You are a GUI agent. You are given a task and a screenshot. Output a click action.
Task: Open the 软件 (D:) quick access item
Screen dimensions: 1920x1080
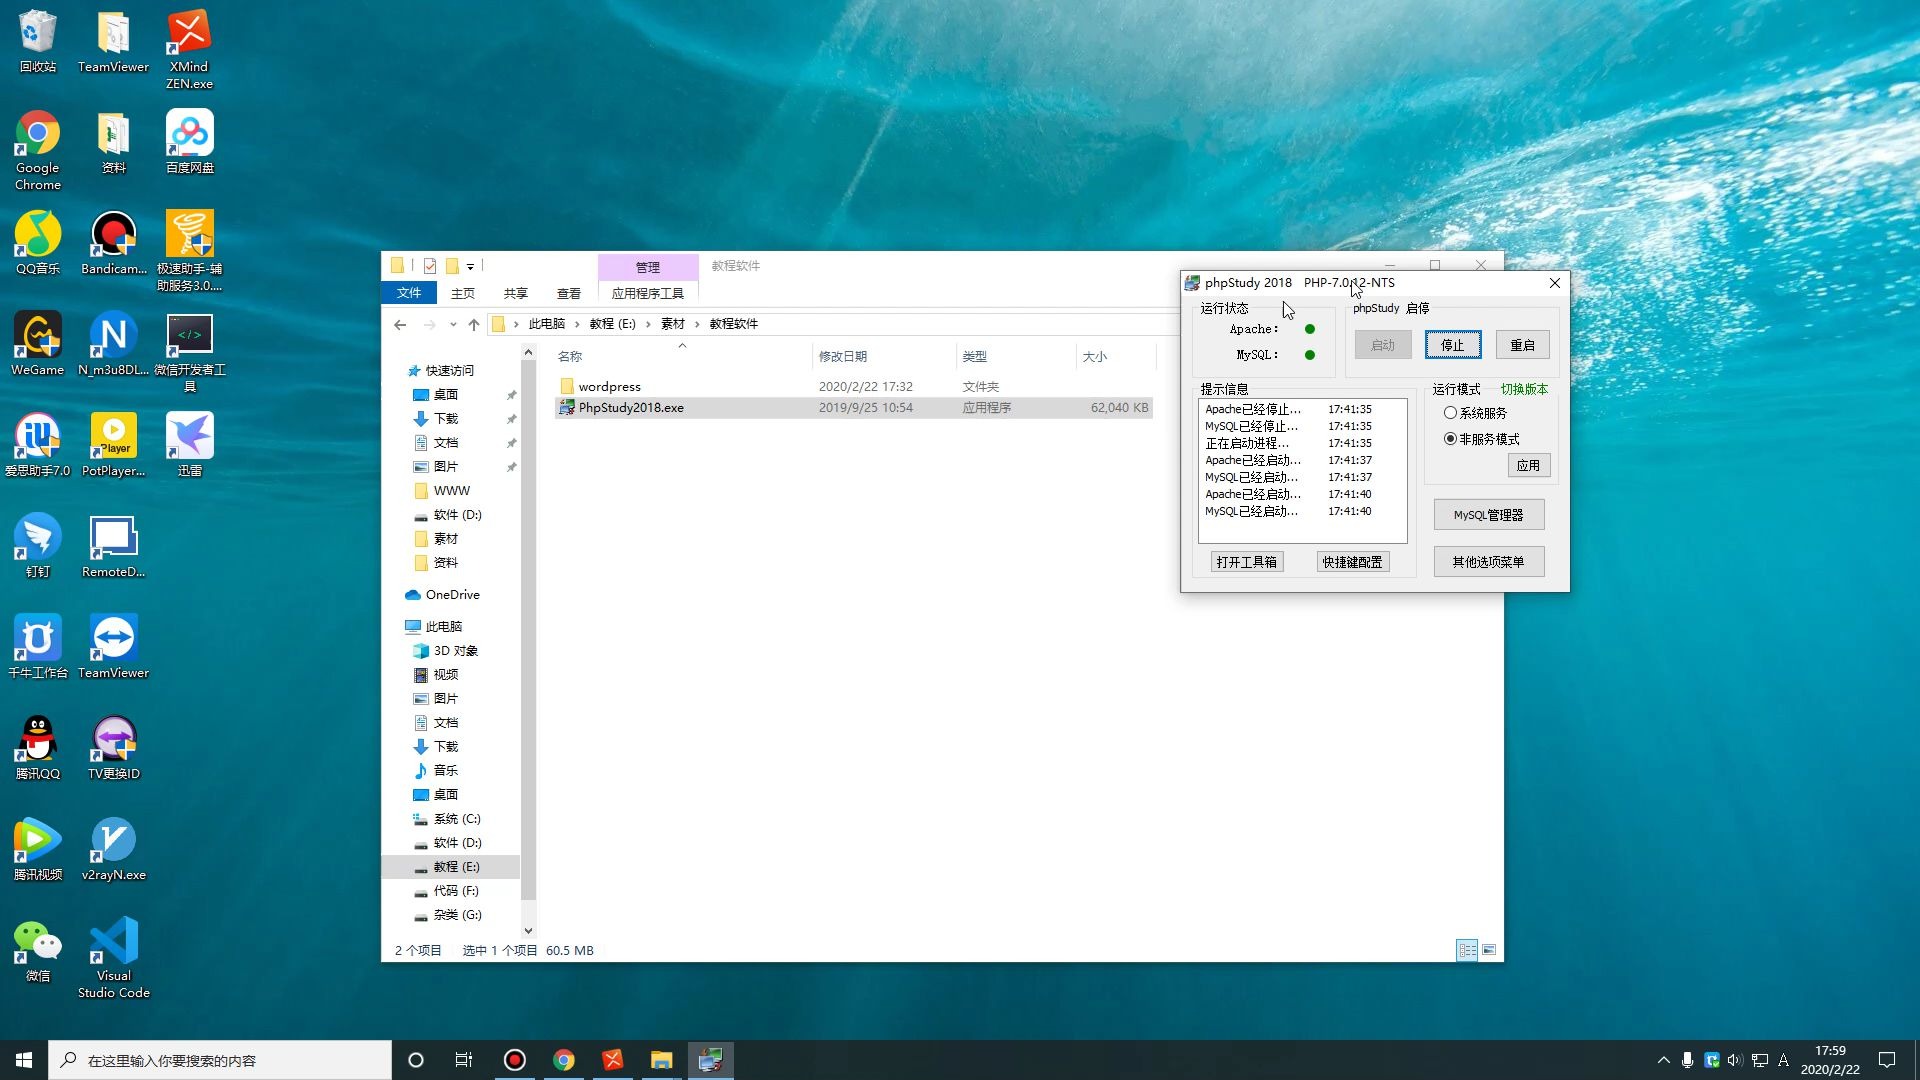pos(457,515)
